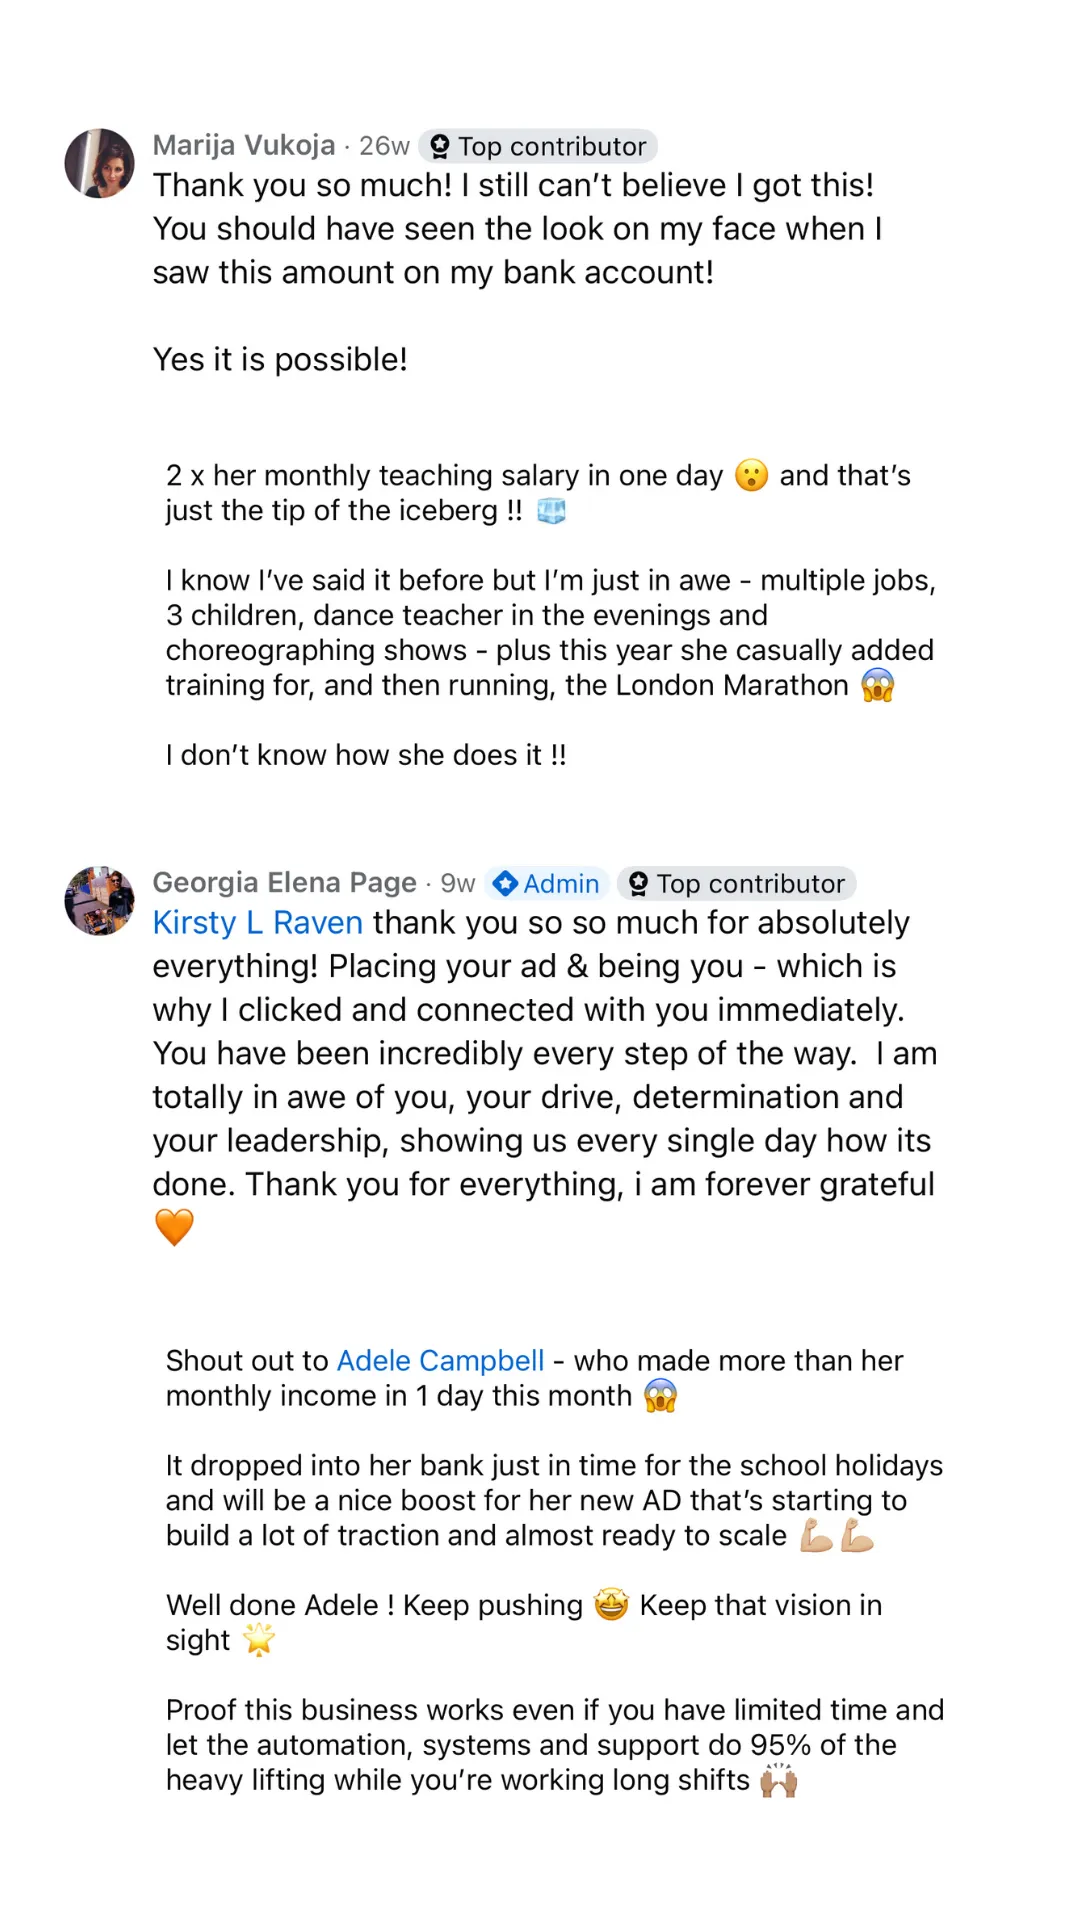Viewport: 1080px width, 1920px height.
Task: Open Georgia Elena Page's profile picture
Action: click(x=100, y=900)
